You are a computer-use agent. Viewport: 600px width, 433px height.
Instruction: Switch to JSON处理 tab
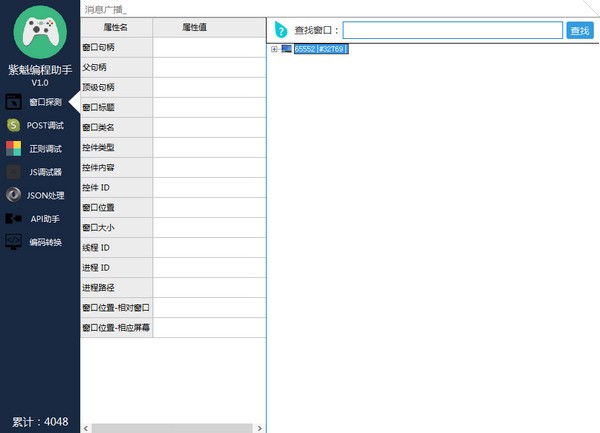click(46, 195)
